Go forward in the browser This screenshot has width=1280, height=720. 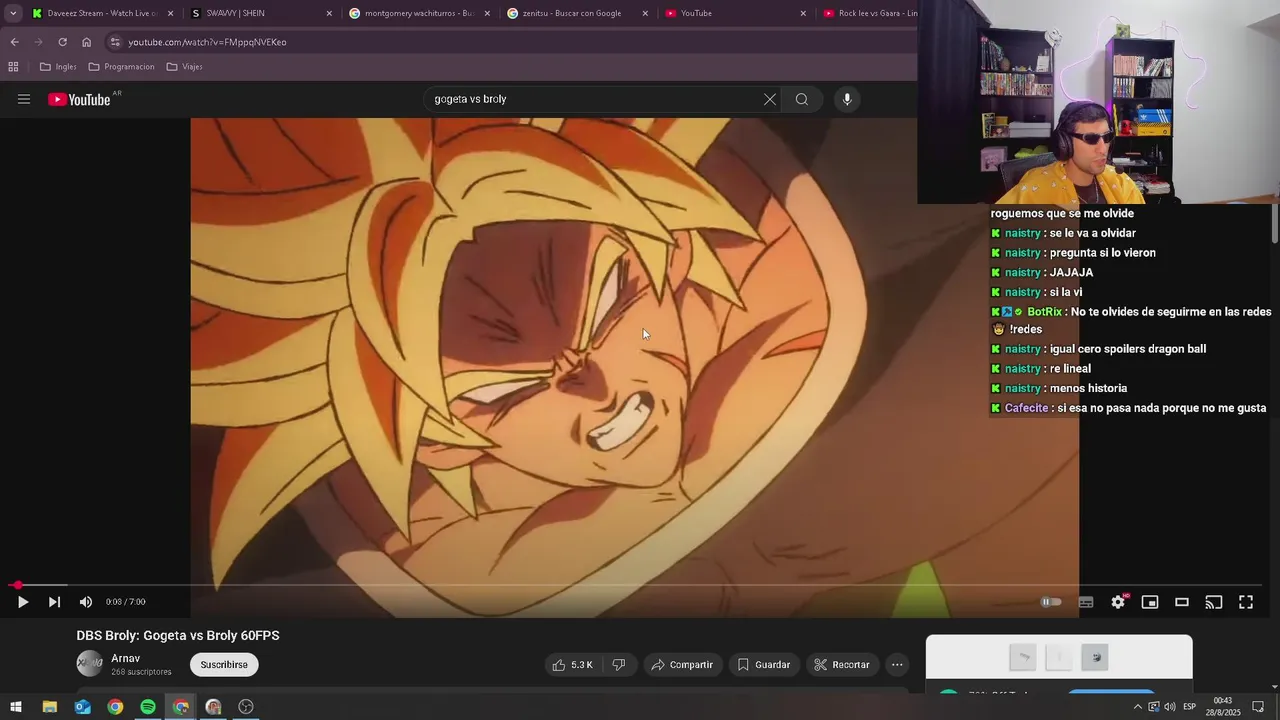click(38, 42)
